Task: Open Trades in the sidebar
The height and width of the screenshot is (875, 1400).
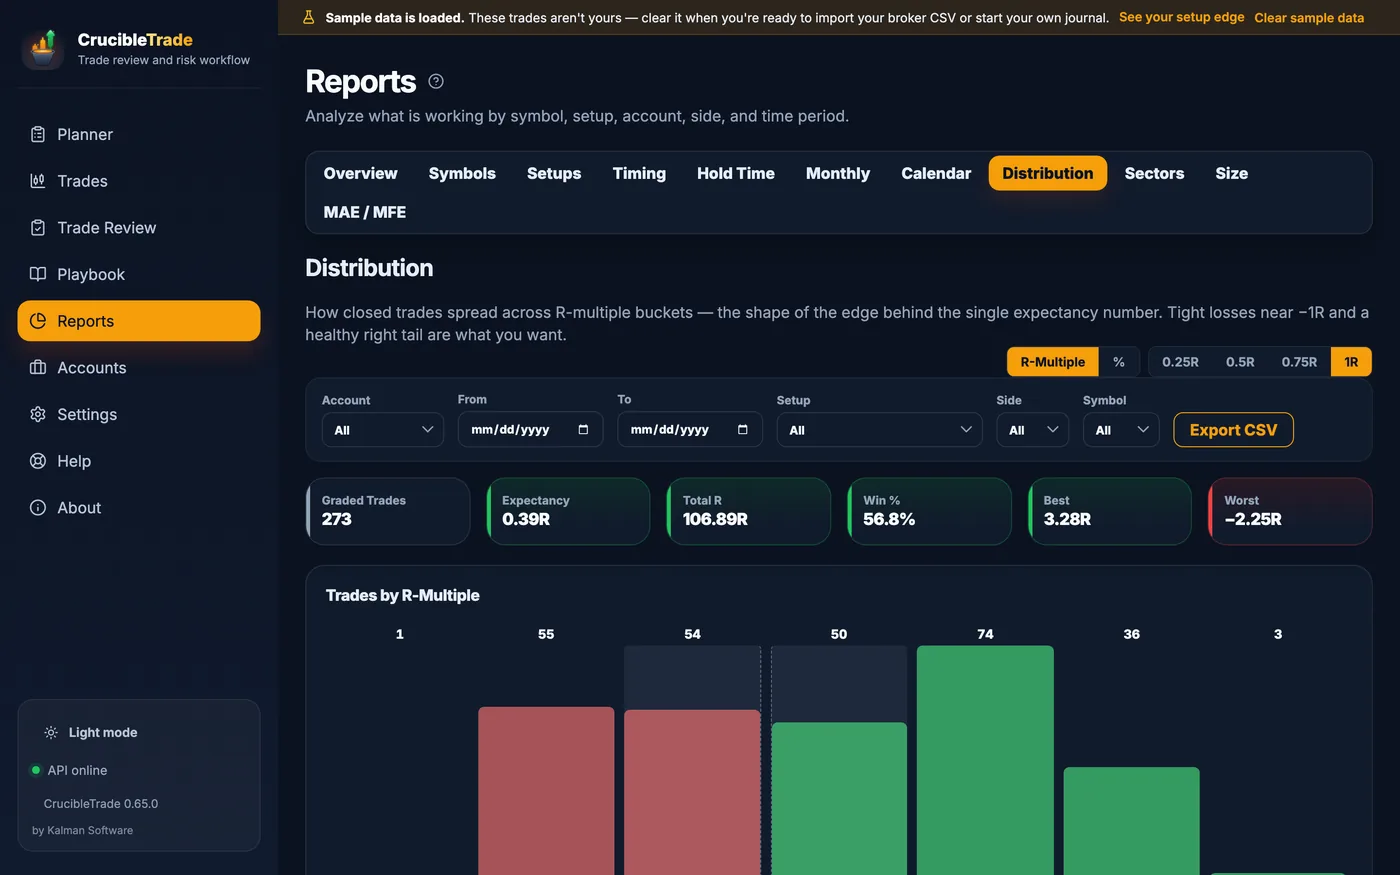Action: coord(139,181)
